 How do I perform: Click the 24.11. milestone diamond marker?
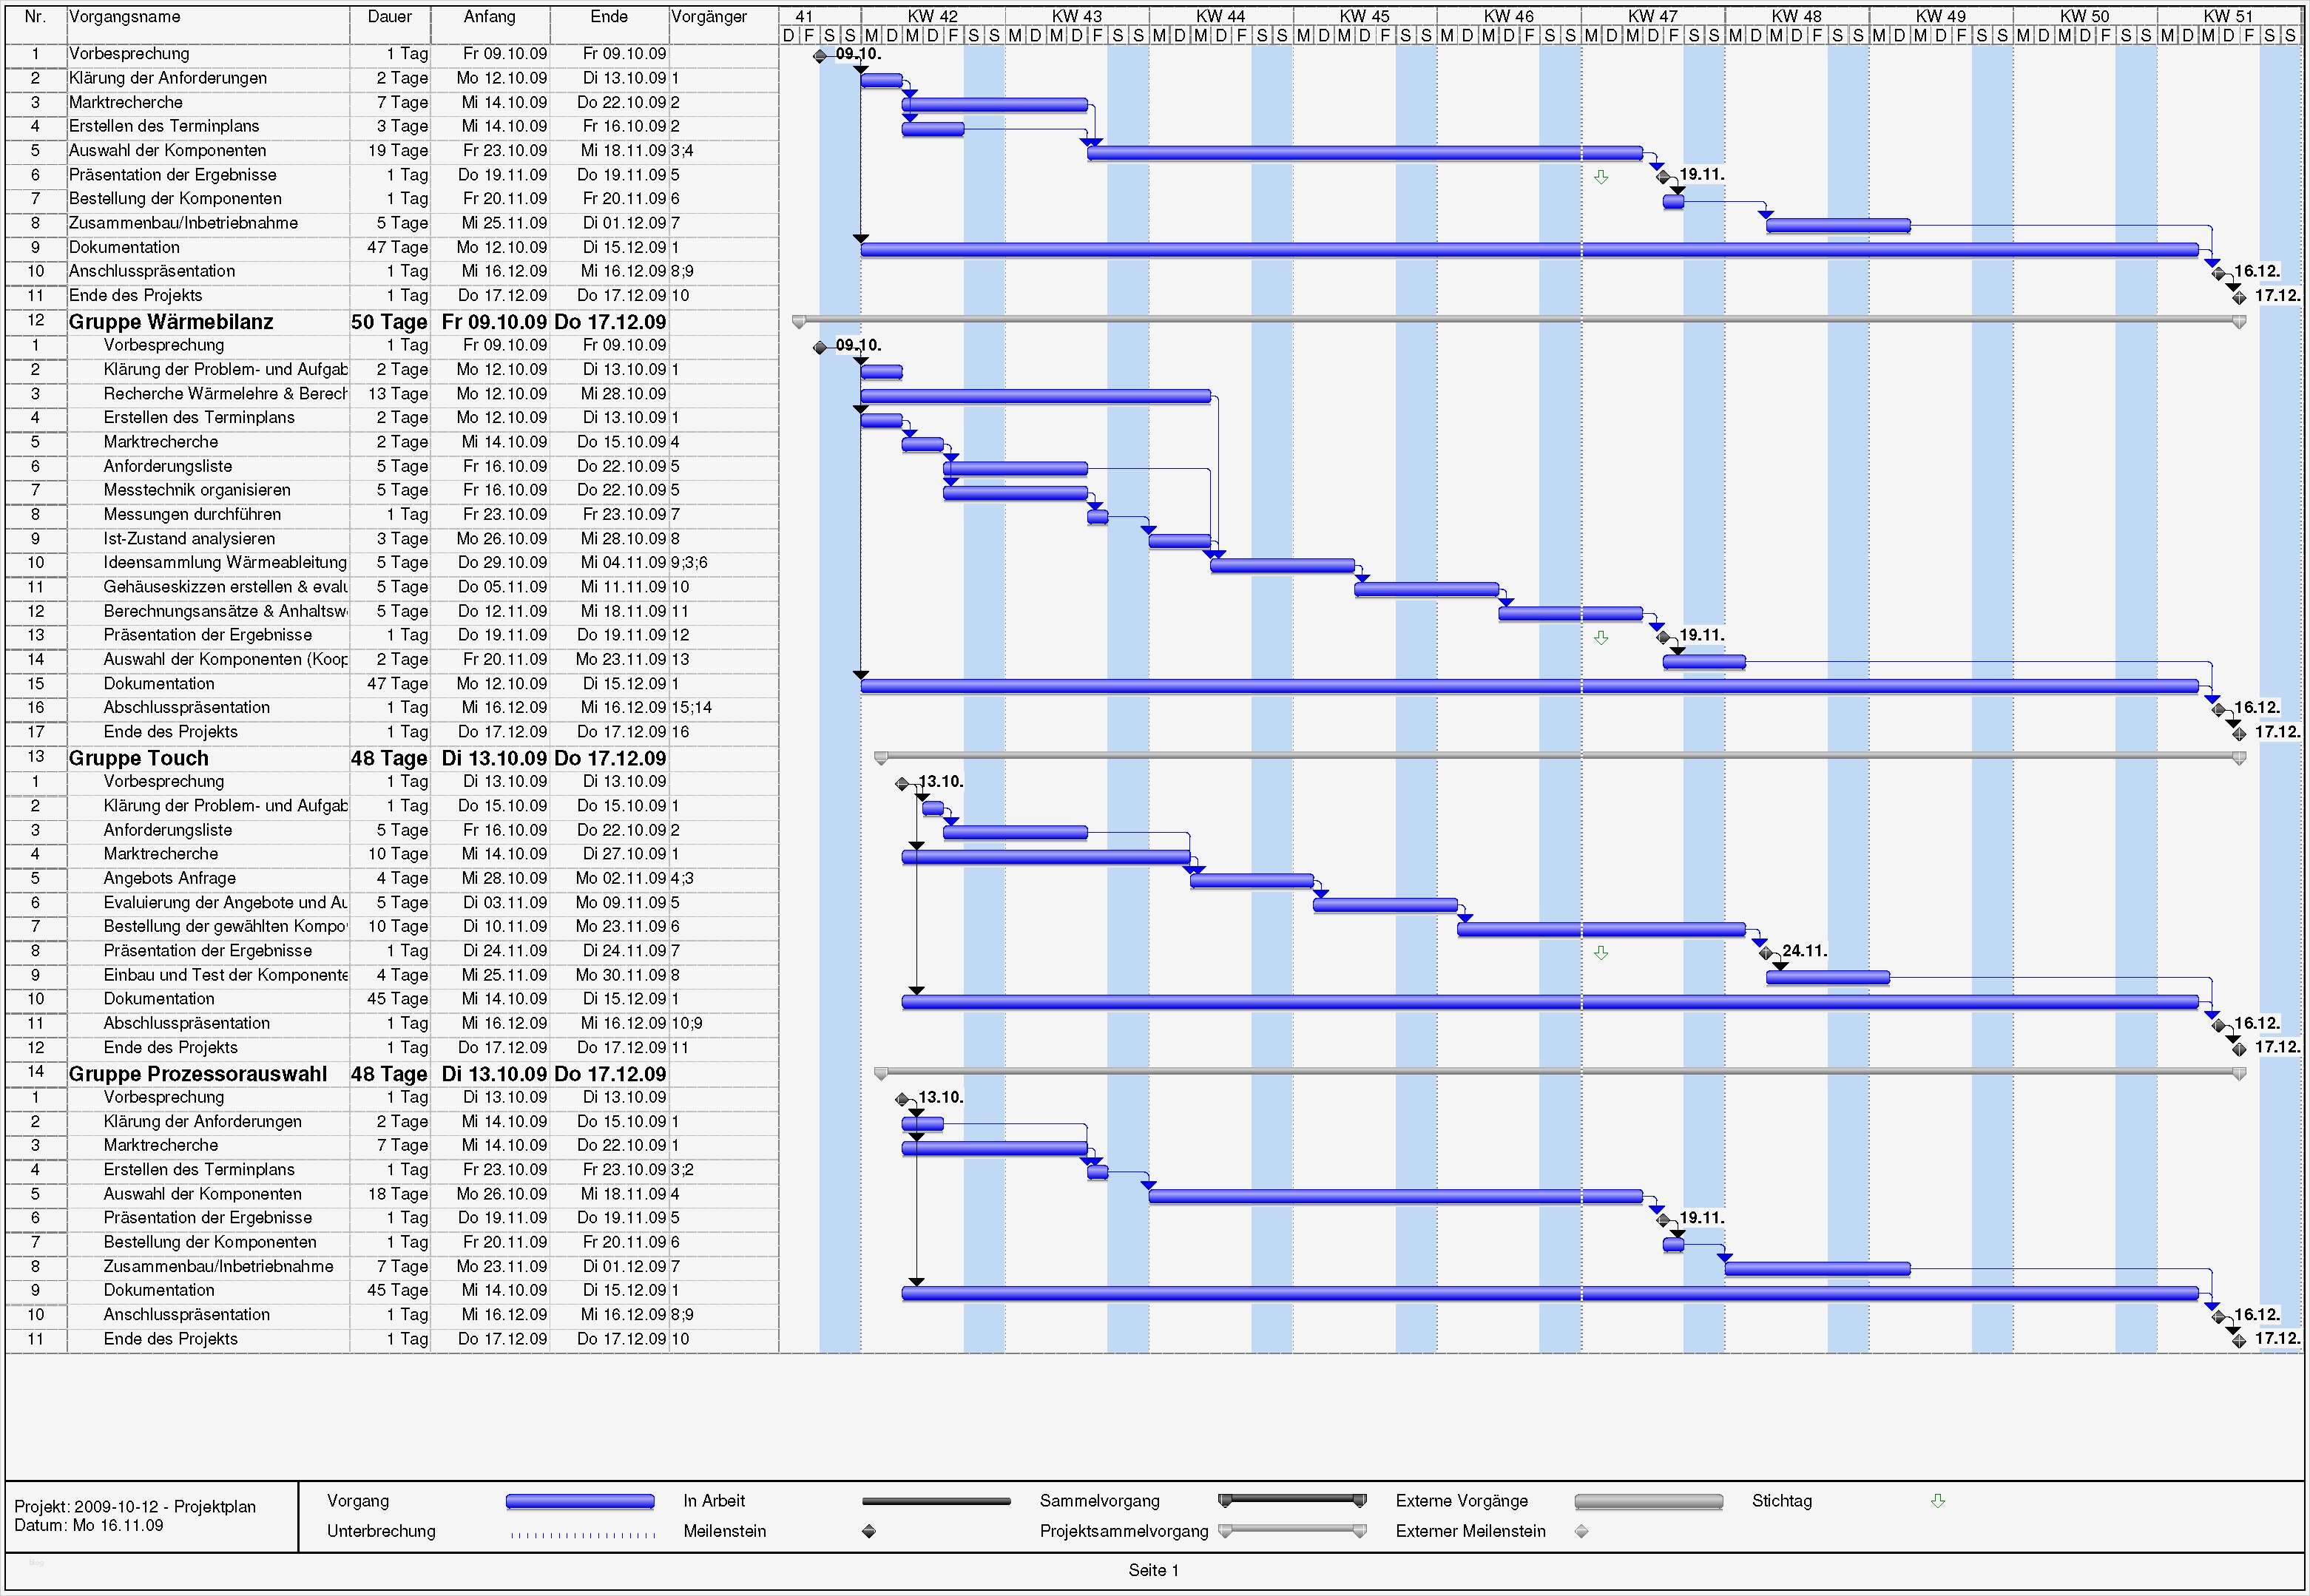click(1765, 953)
